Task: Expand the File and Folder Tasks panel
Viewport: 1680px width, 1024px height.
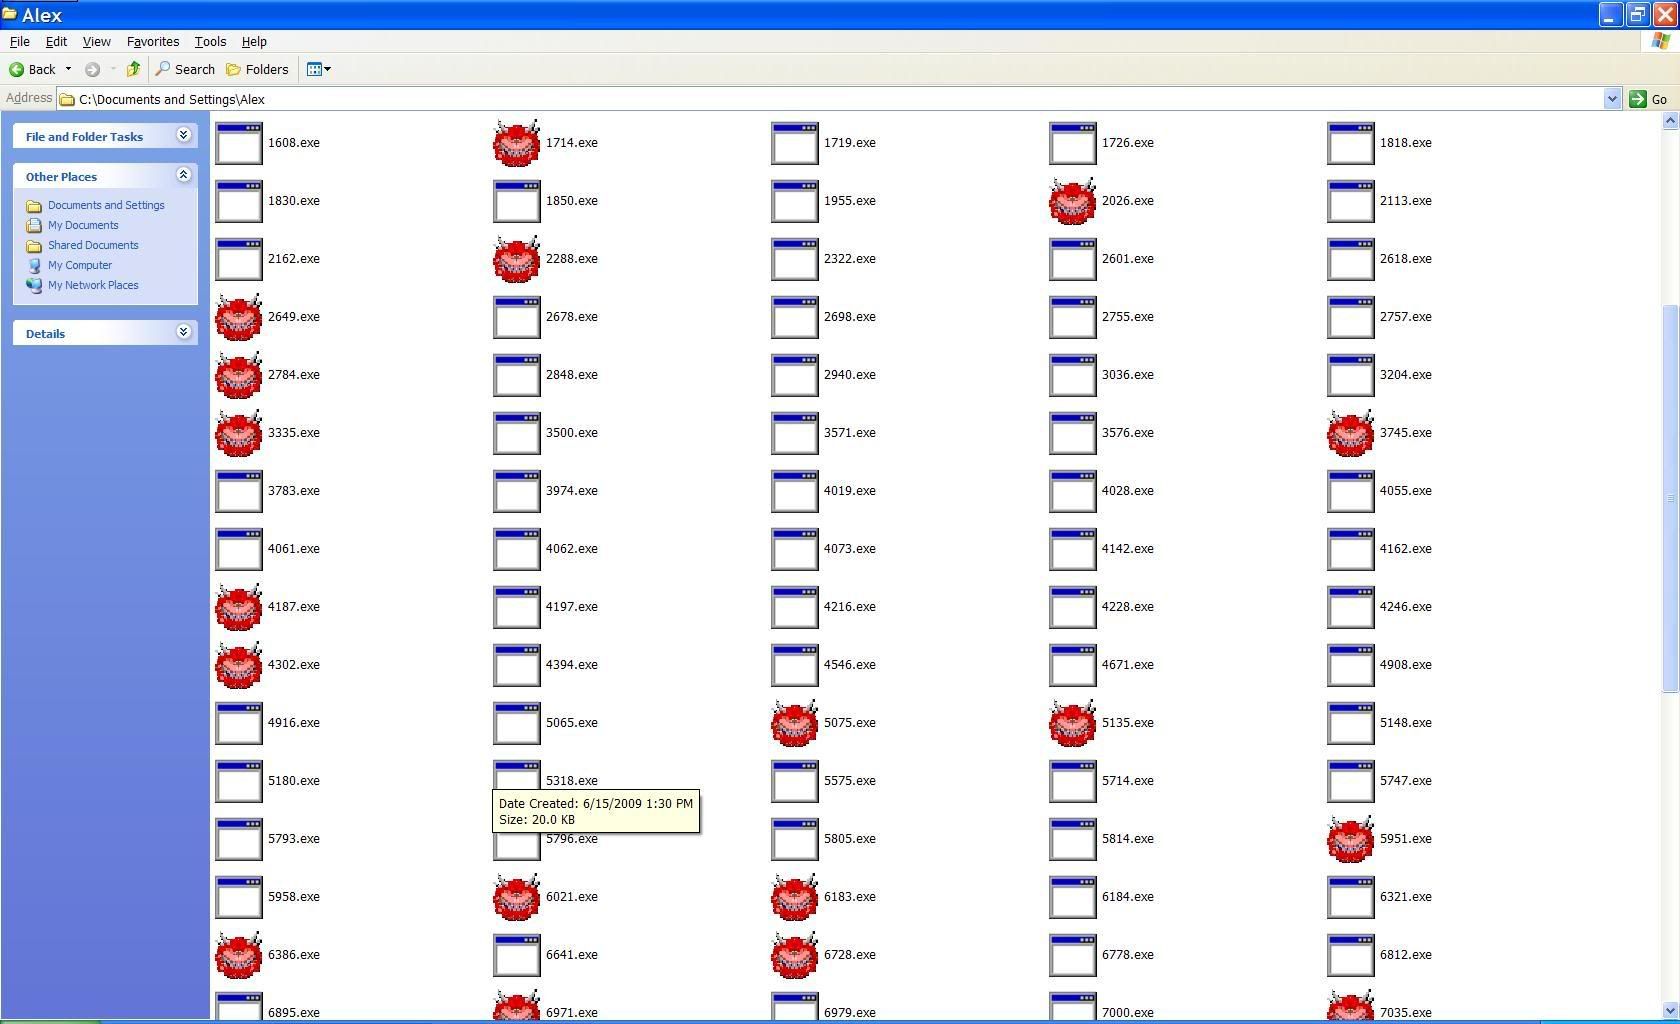Action: (183, 135)
